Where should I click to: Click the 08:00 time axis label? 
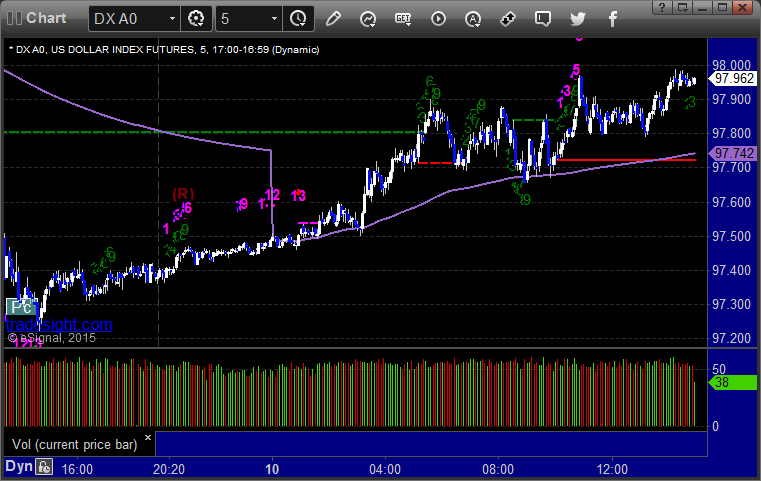click(x=498, y=469)
